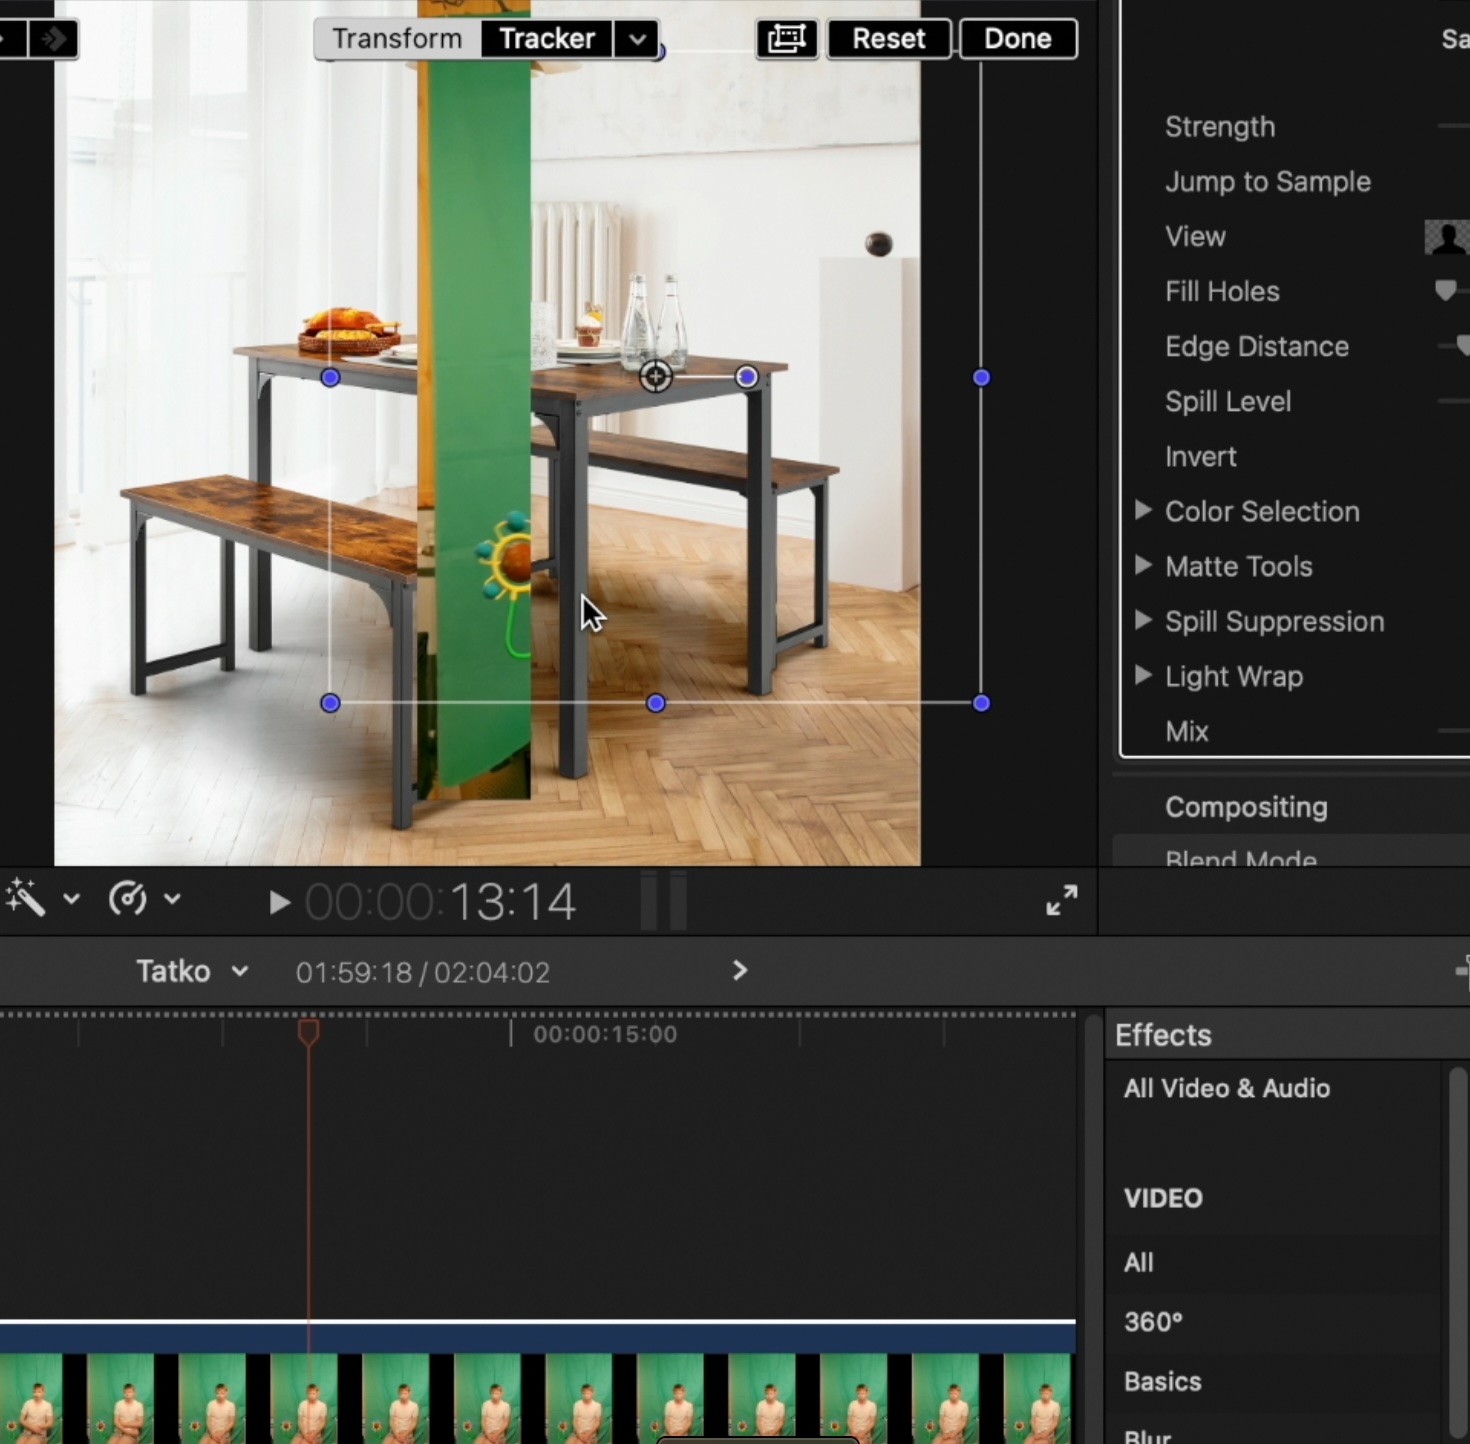The height and width of the screenshot is (1444, 1470).
Task: Open the dropdown arrow next to Tracker
Action: coord(637,39)
